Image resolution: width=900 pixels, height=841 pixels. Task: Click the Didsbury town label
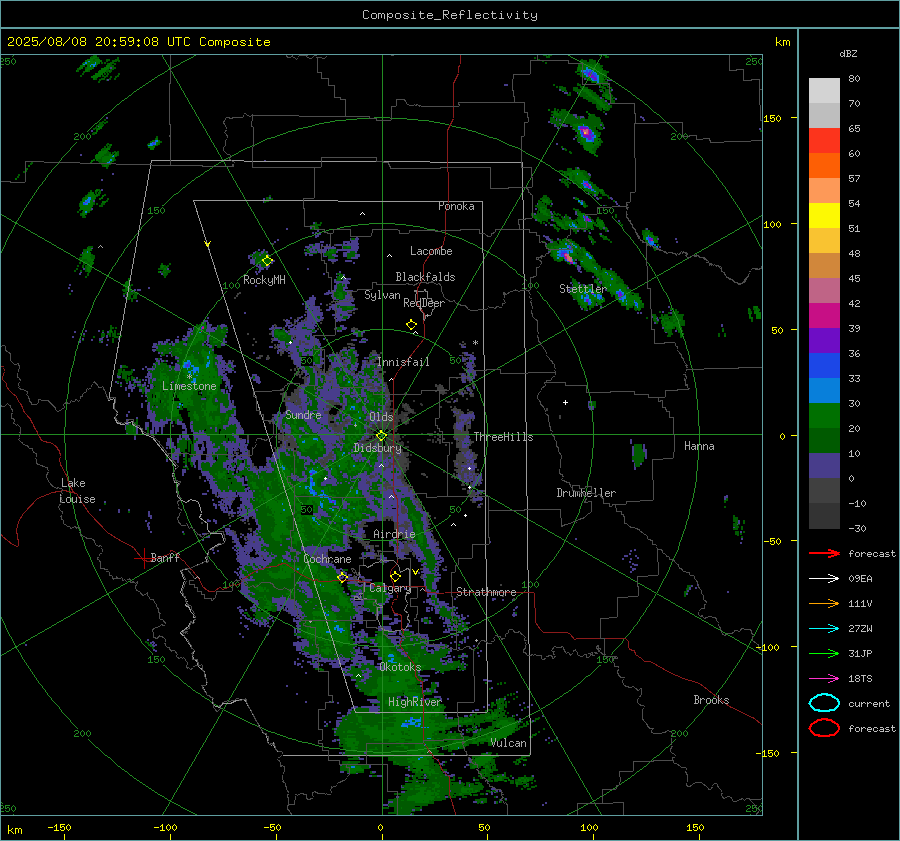[378, 448]
